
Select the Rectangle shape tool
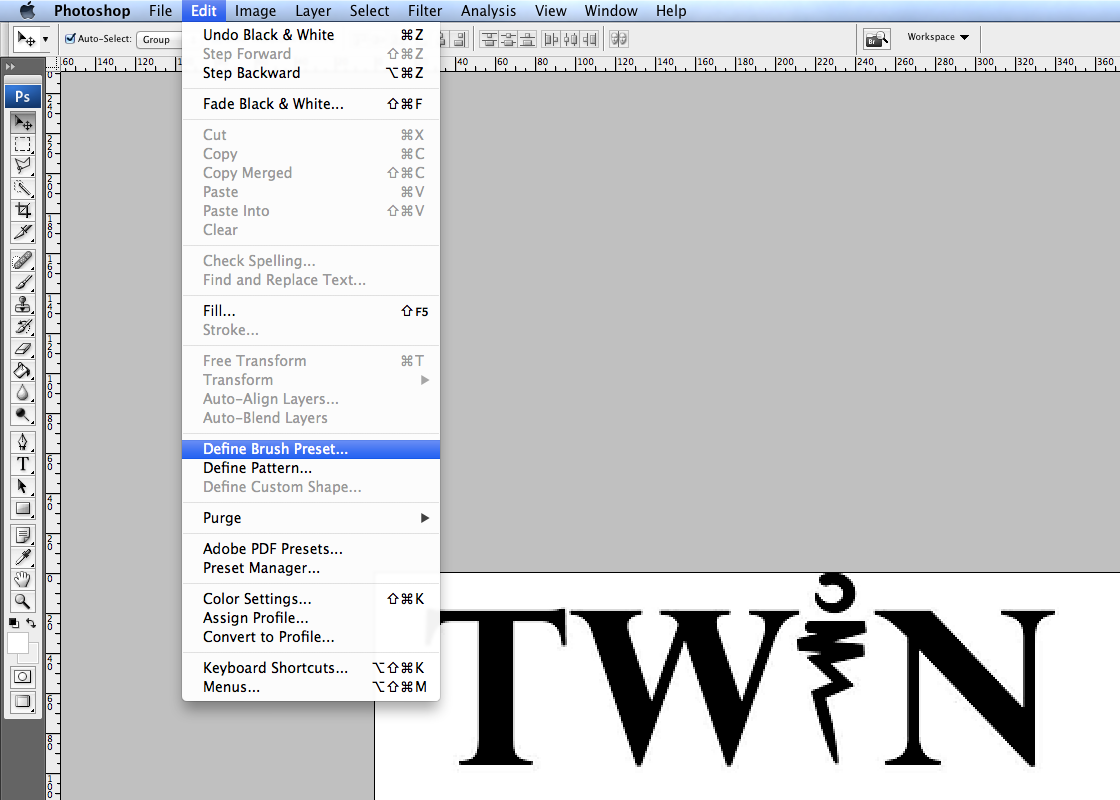point(23,509)
